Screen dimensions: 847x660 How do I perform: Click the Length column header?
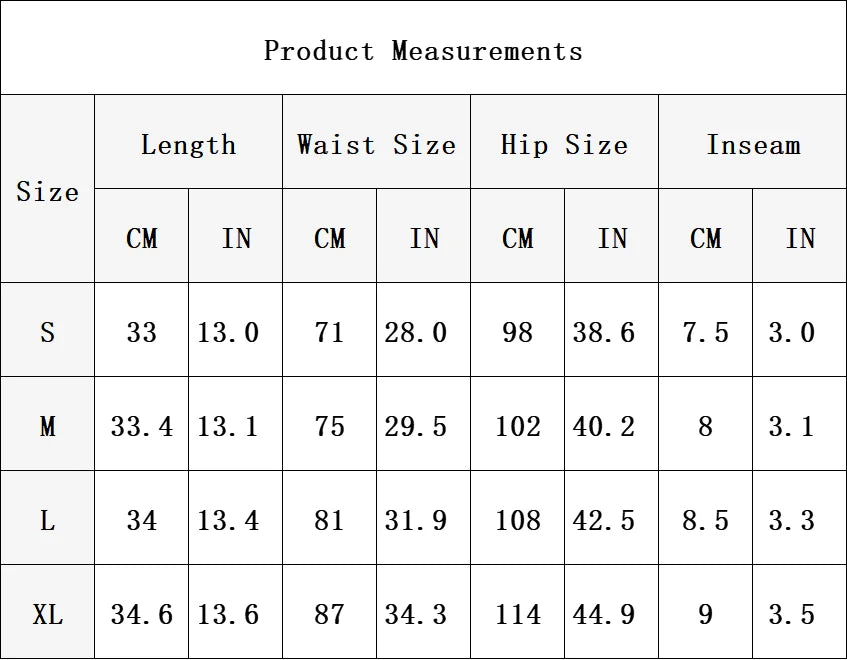[188, 144]
